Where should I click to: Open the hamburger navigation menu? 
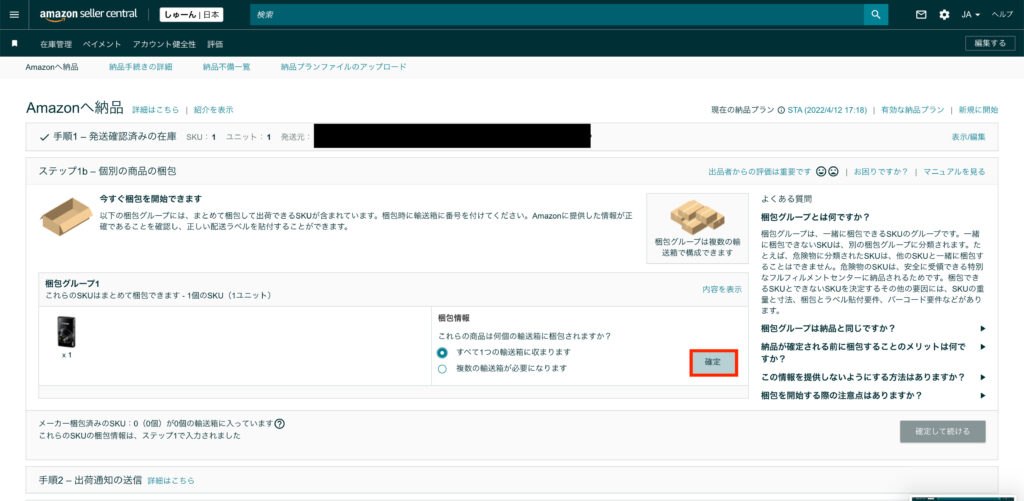coord(14,14)
